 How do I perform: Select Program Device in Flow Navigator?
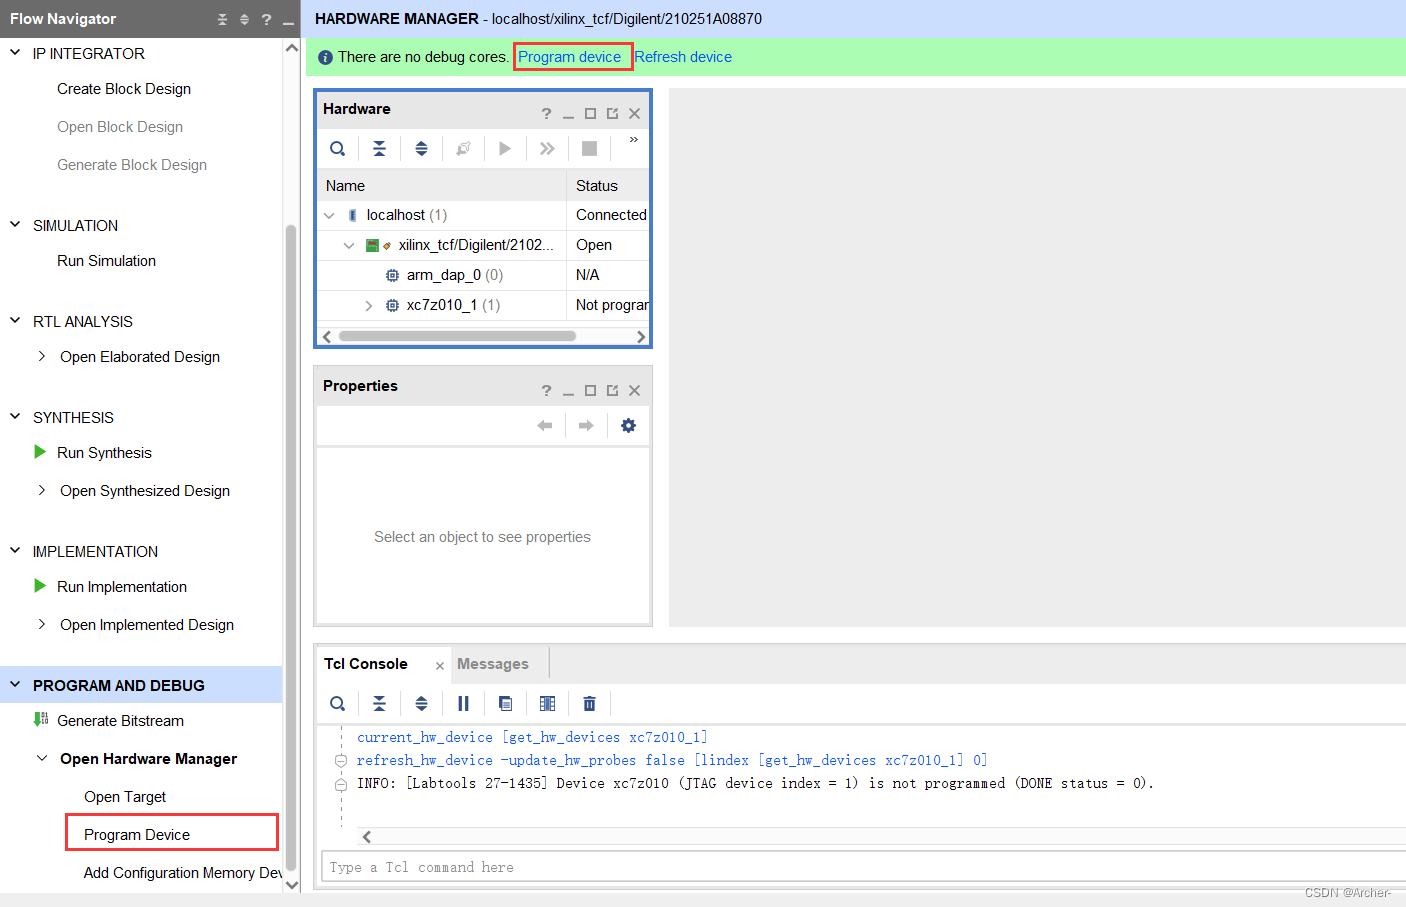(x=137, y=835)
